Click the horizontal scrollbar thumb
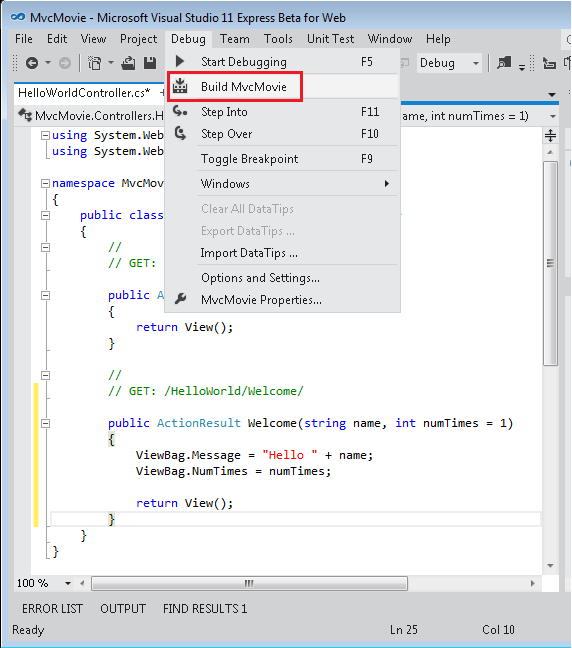The image size is (572, 648). pyautogui.click(x=249, y=584)
